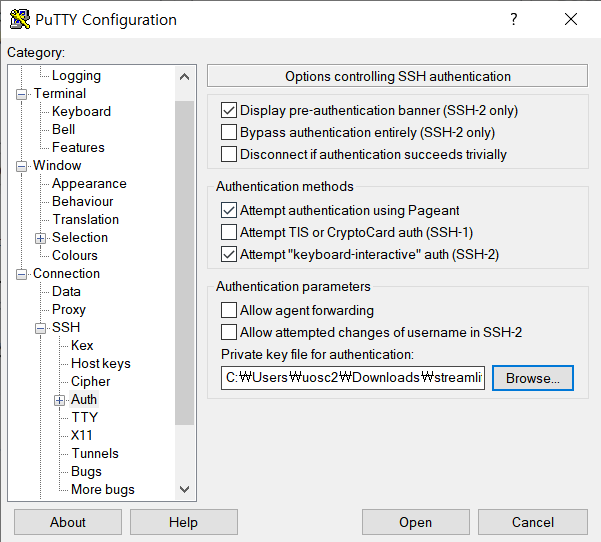Open the Window category
This screenshot has height=542, width=601.
57,165
